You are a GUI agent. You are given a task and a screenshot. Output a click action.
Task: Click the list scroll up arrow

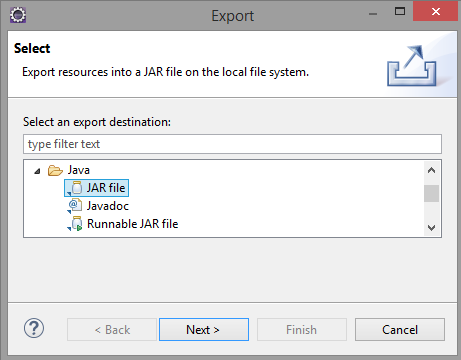[431, 170]
